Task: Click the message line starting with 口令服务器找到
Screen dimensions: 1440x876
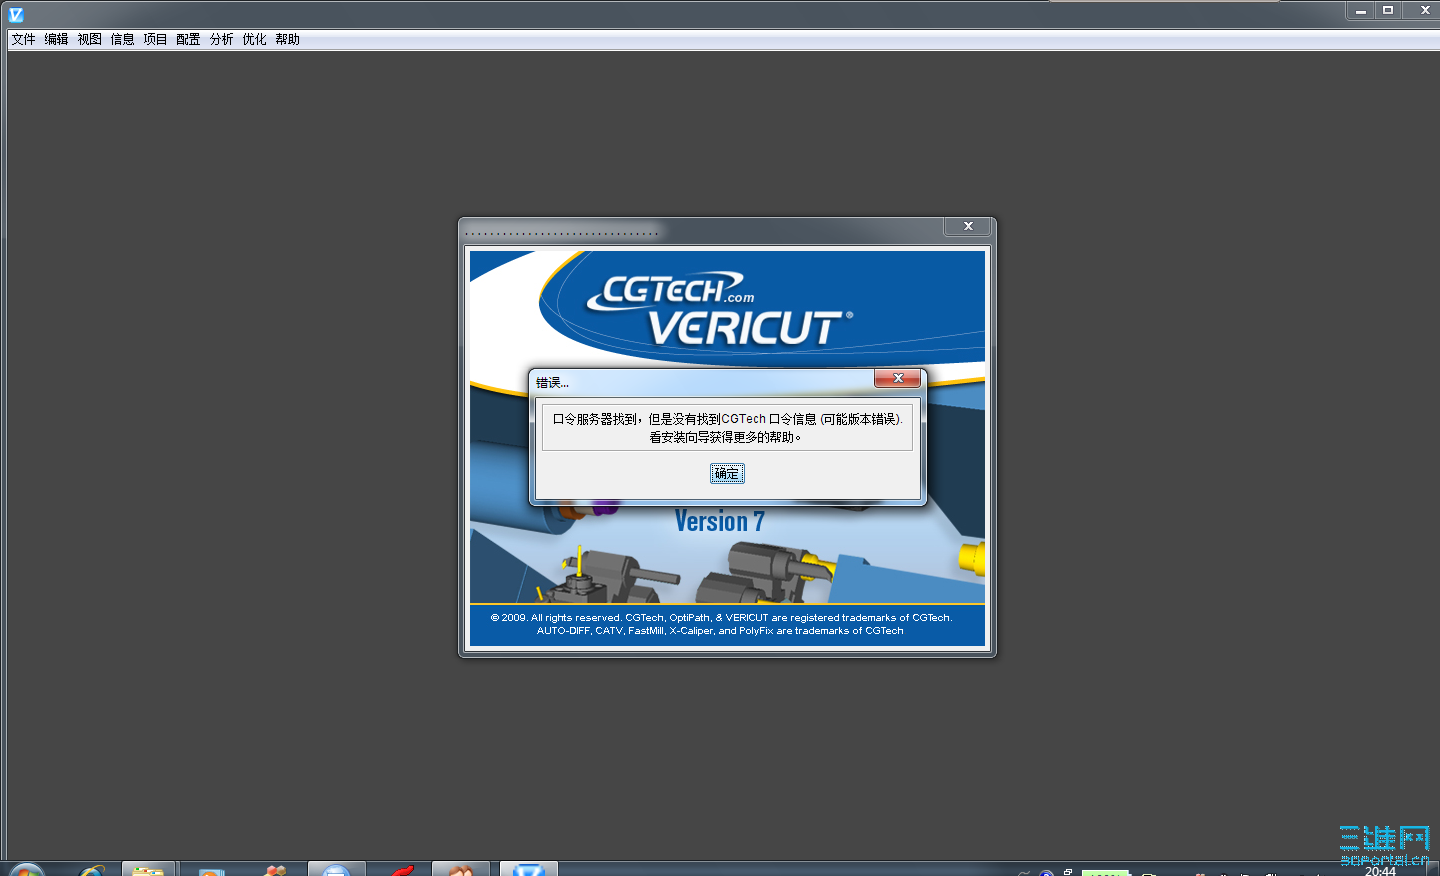Action: (x=728, y=419)
